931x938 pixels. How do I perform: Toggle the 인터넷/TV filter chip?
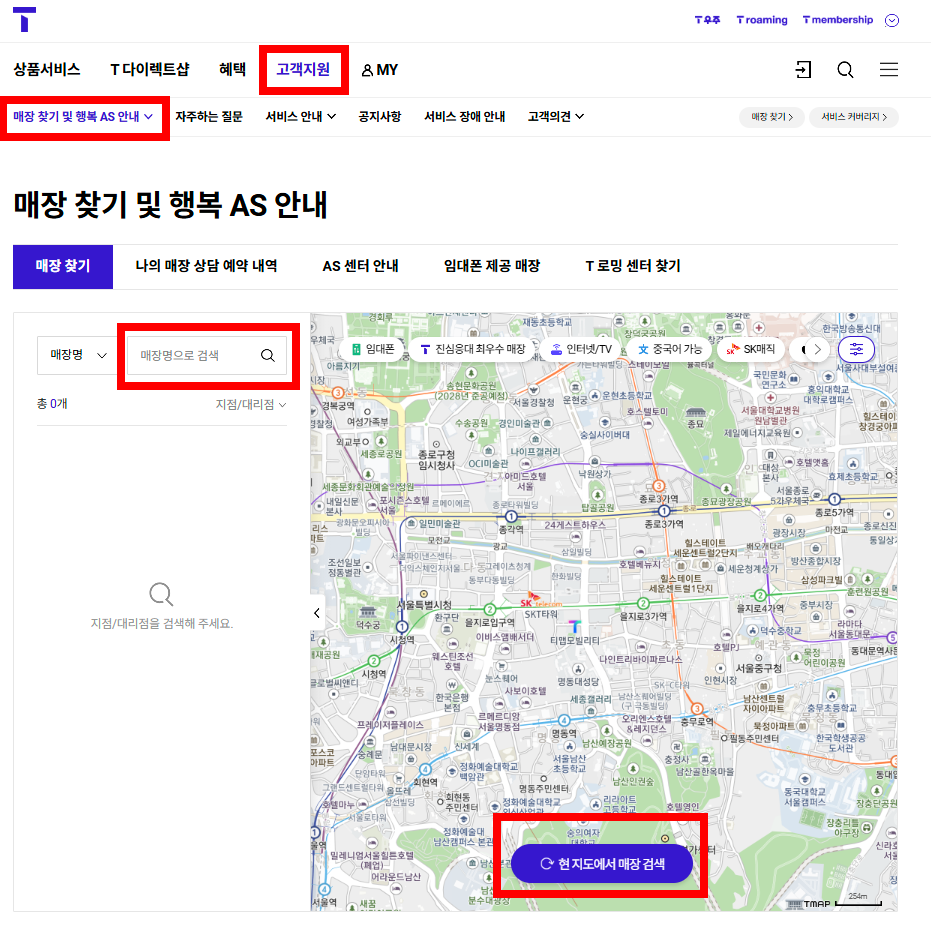(582, 349)
